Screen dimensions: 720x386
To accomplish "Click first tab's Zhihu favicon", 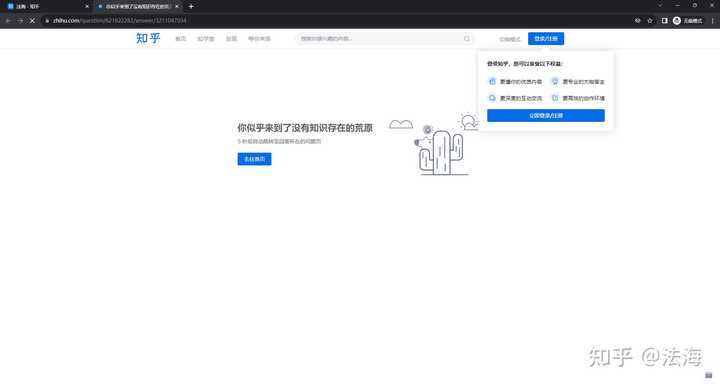I will pos(11,6).
